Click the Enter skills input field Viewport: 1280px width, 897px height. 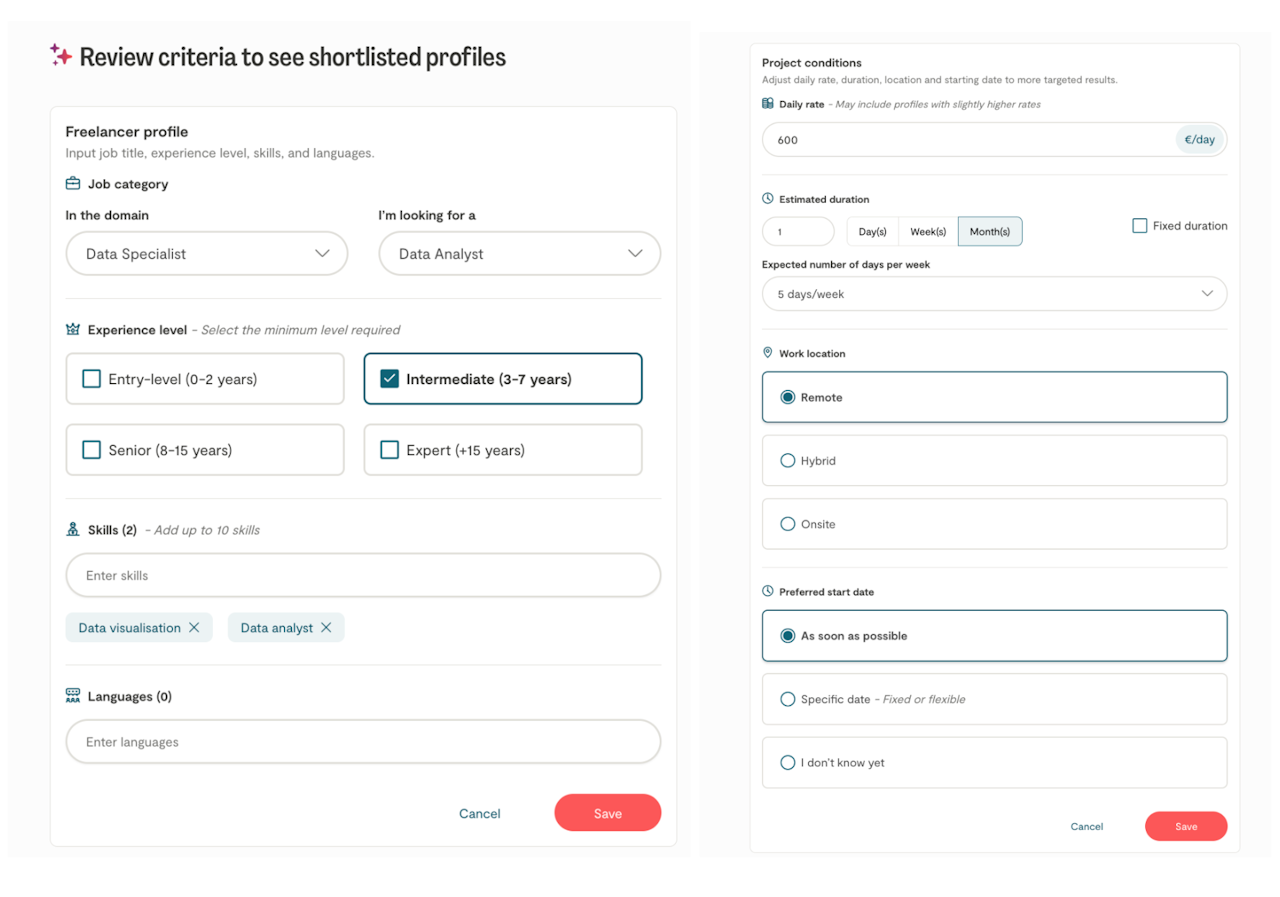[363, 576]
